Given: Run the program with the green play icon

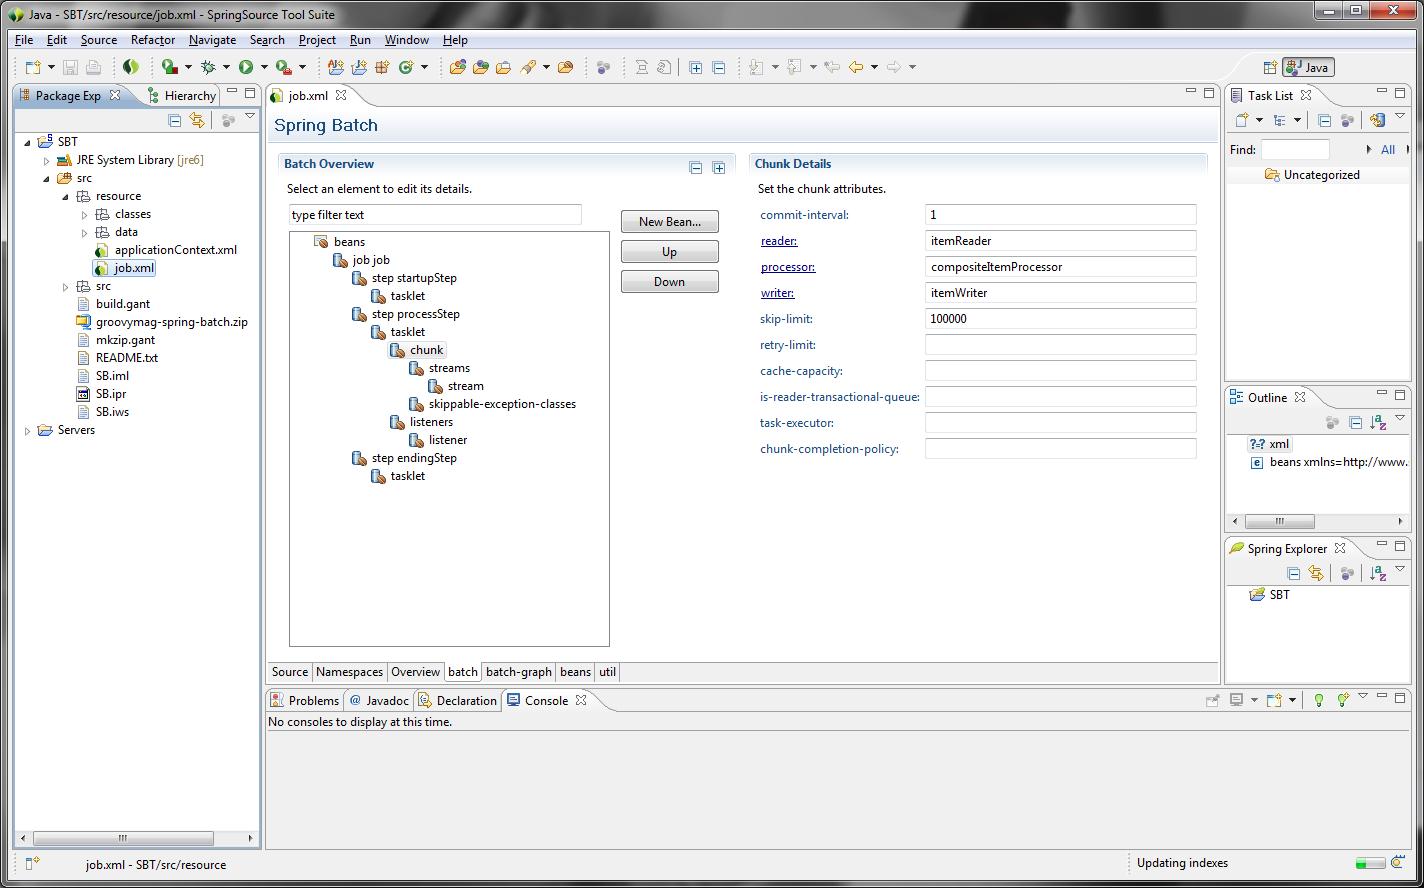Looking at the screenshot, I should pos(245,67).
